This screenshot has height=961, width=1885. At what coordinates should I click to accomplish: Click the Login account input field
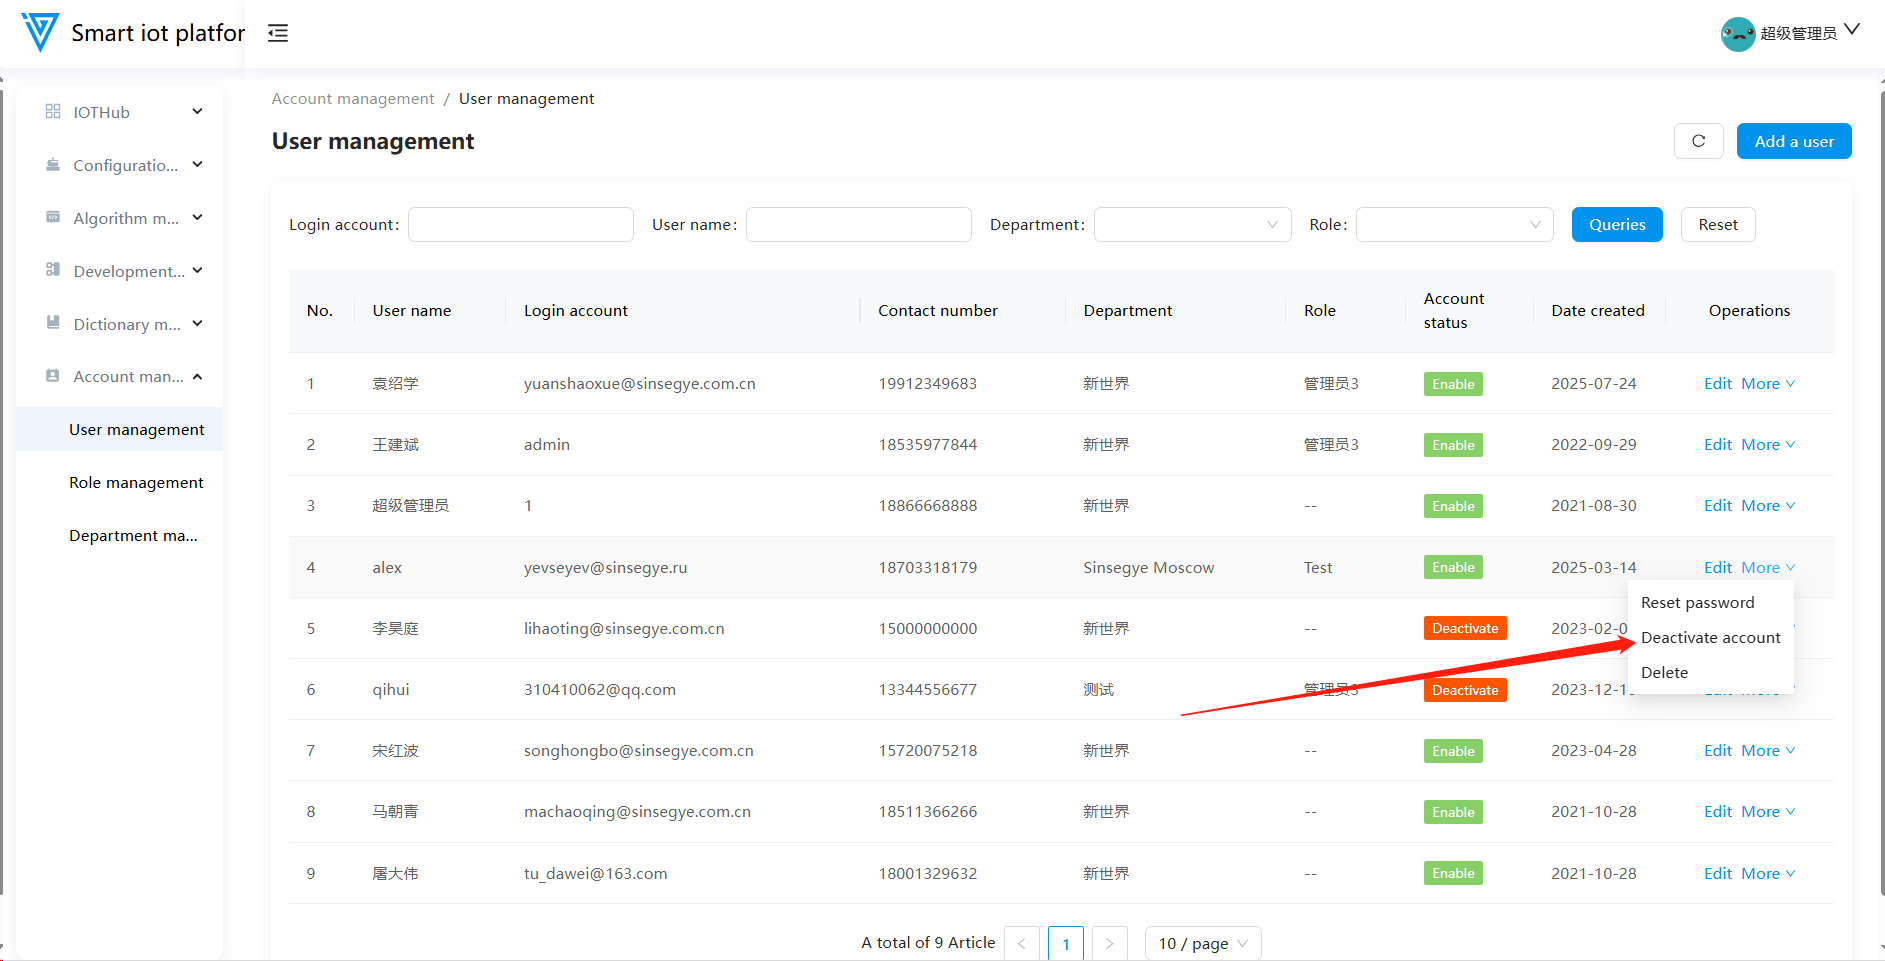(520, 225)
